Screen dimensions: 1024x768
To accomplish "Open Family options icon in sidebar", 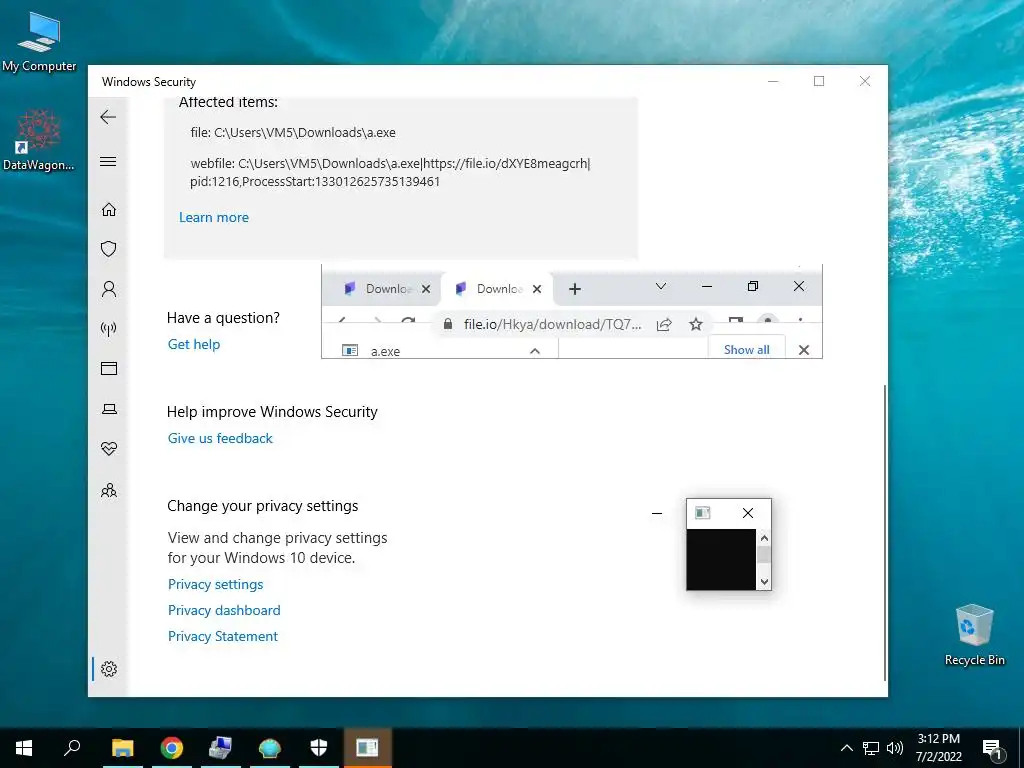I will (108, 490).
